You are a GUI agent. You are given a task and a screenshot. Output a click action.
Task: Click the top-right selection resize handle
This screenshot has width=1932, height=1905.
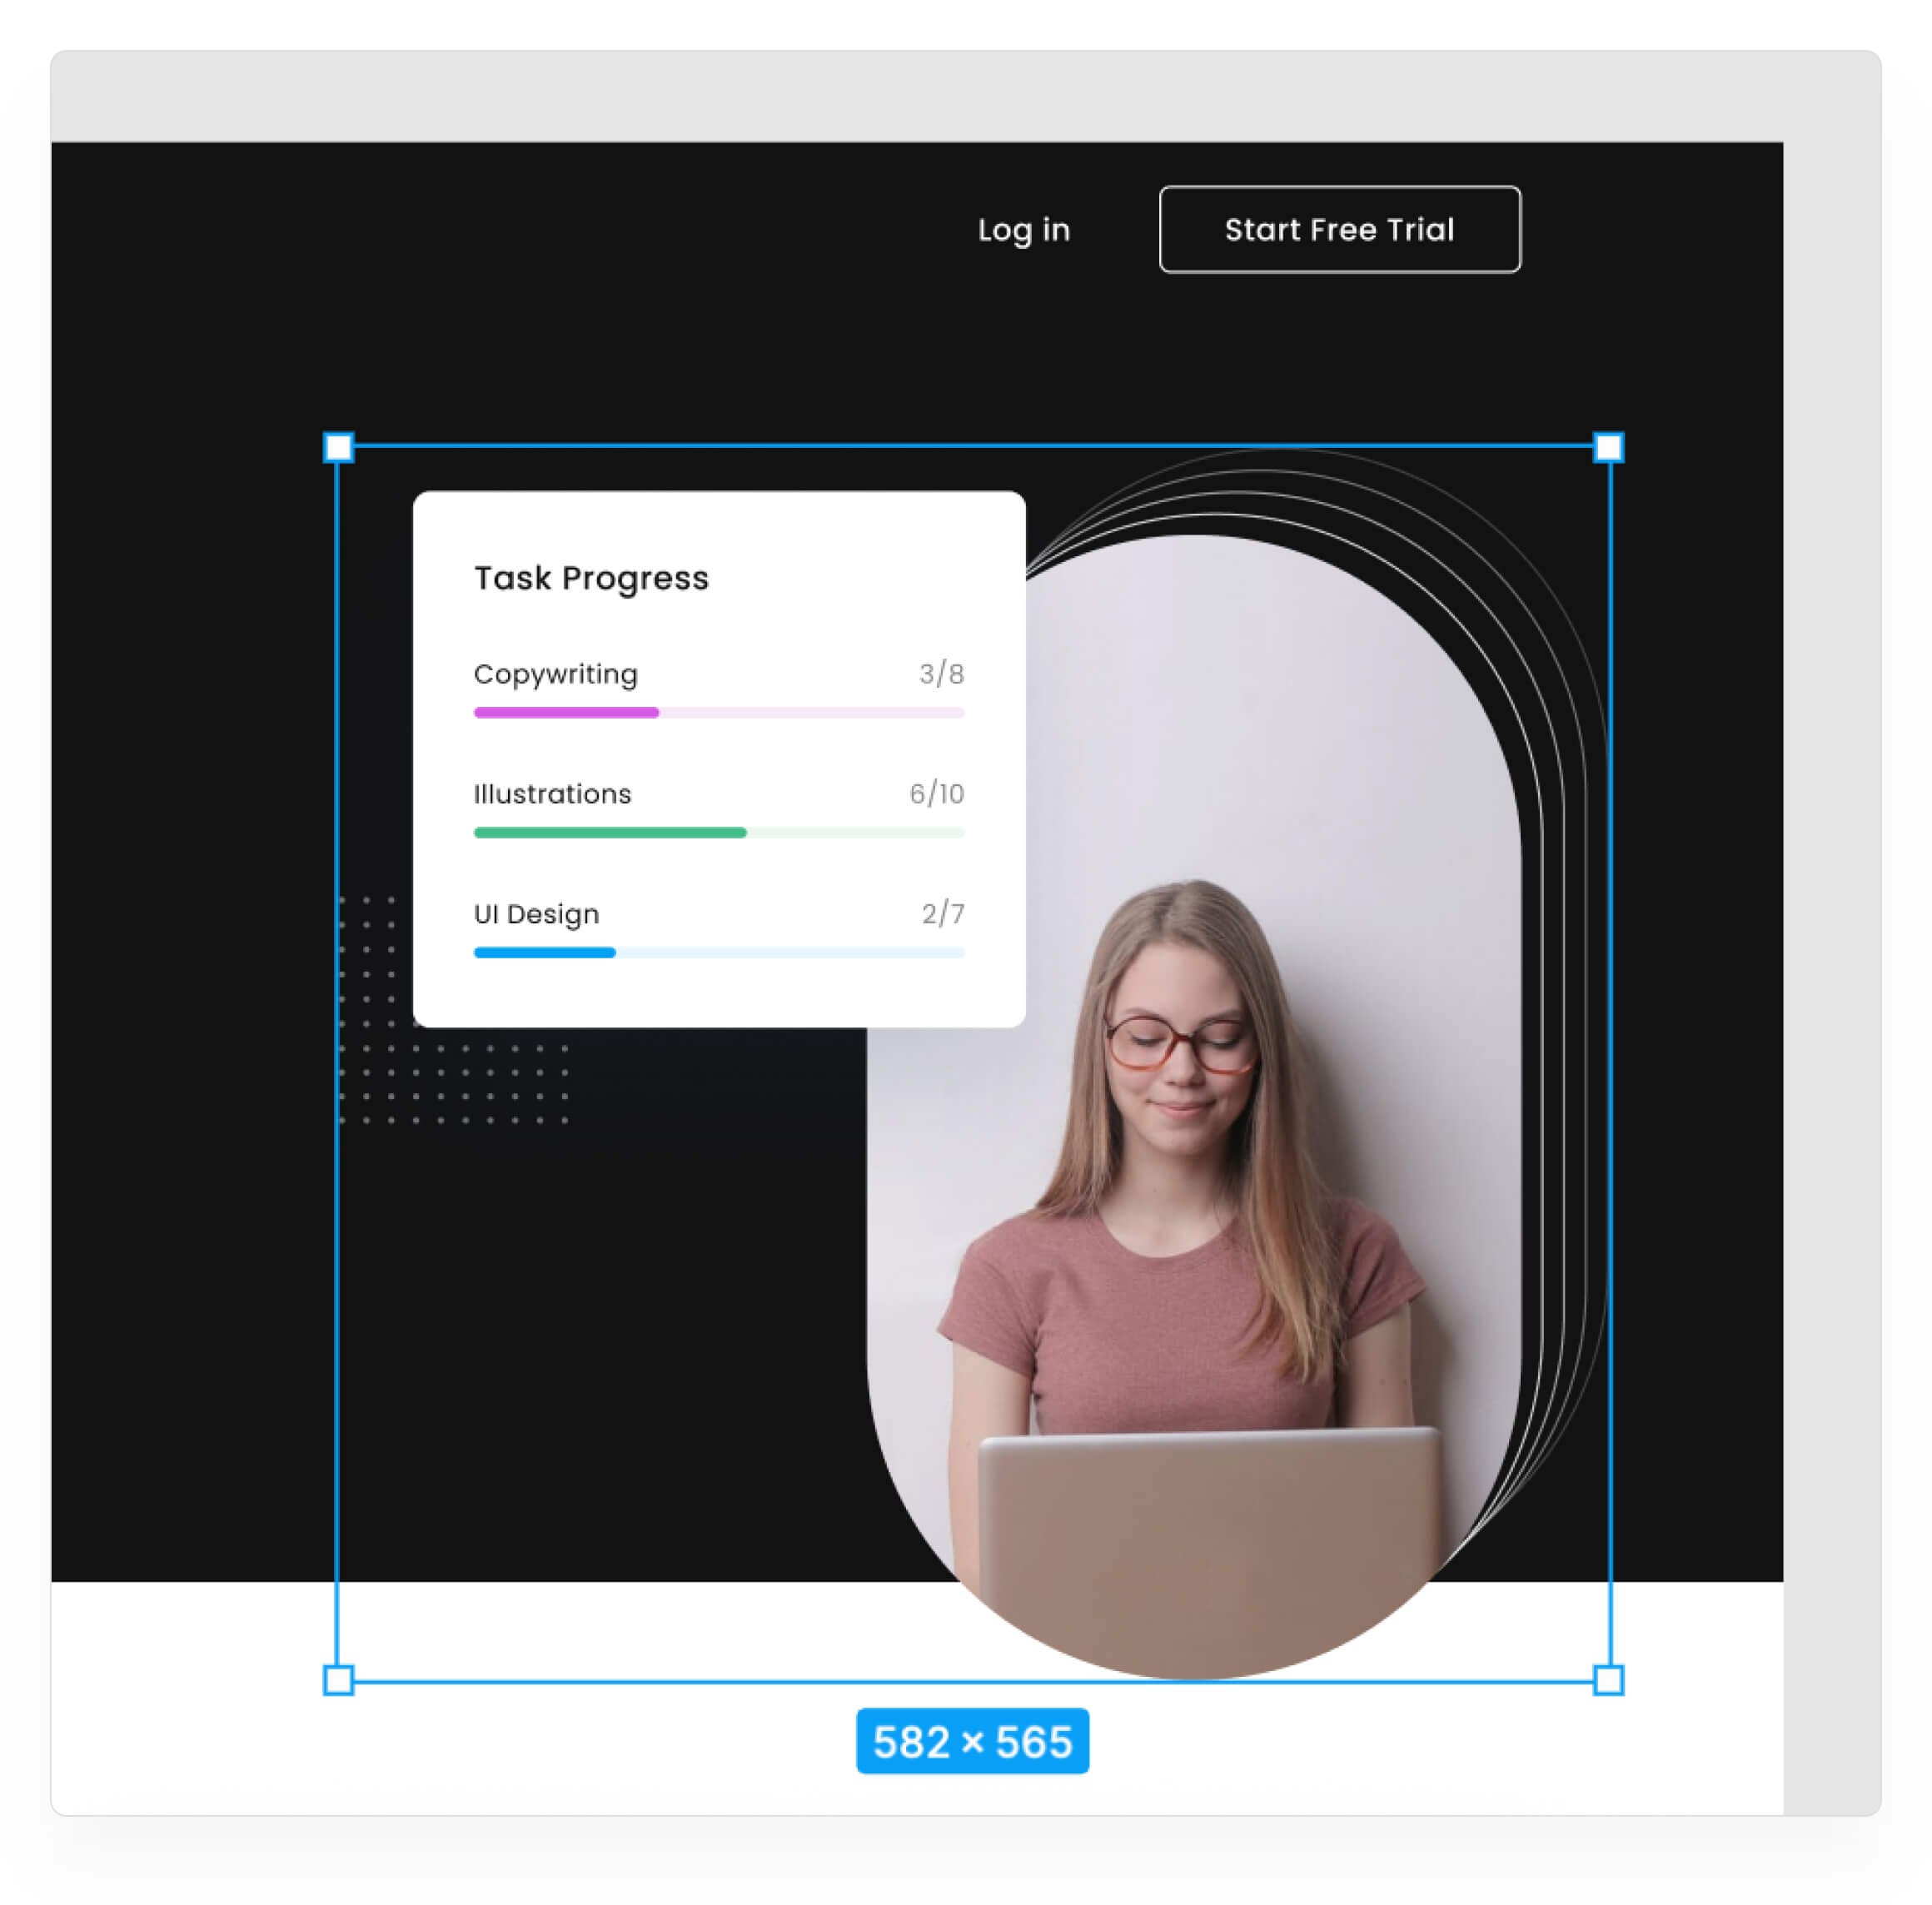tap(1608, 447)
